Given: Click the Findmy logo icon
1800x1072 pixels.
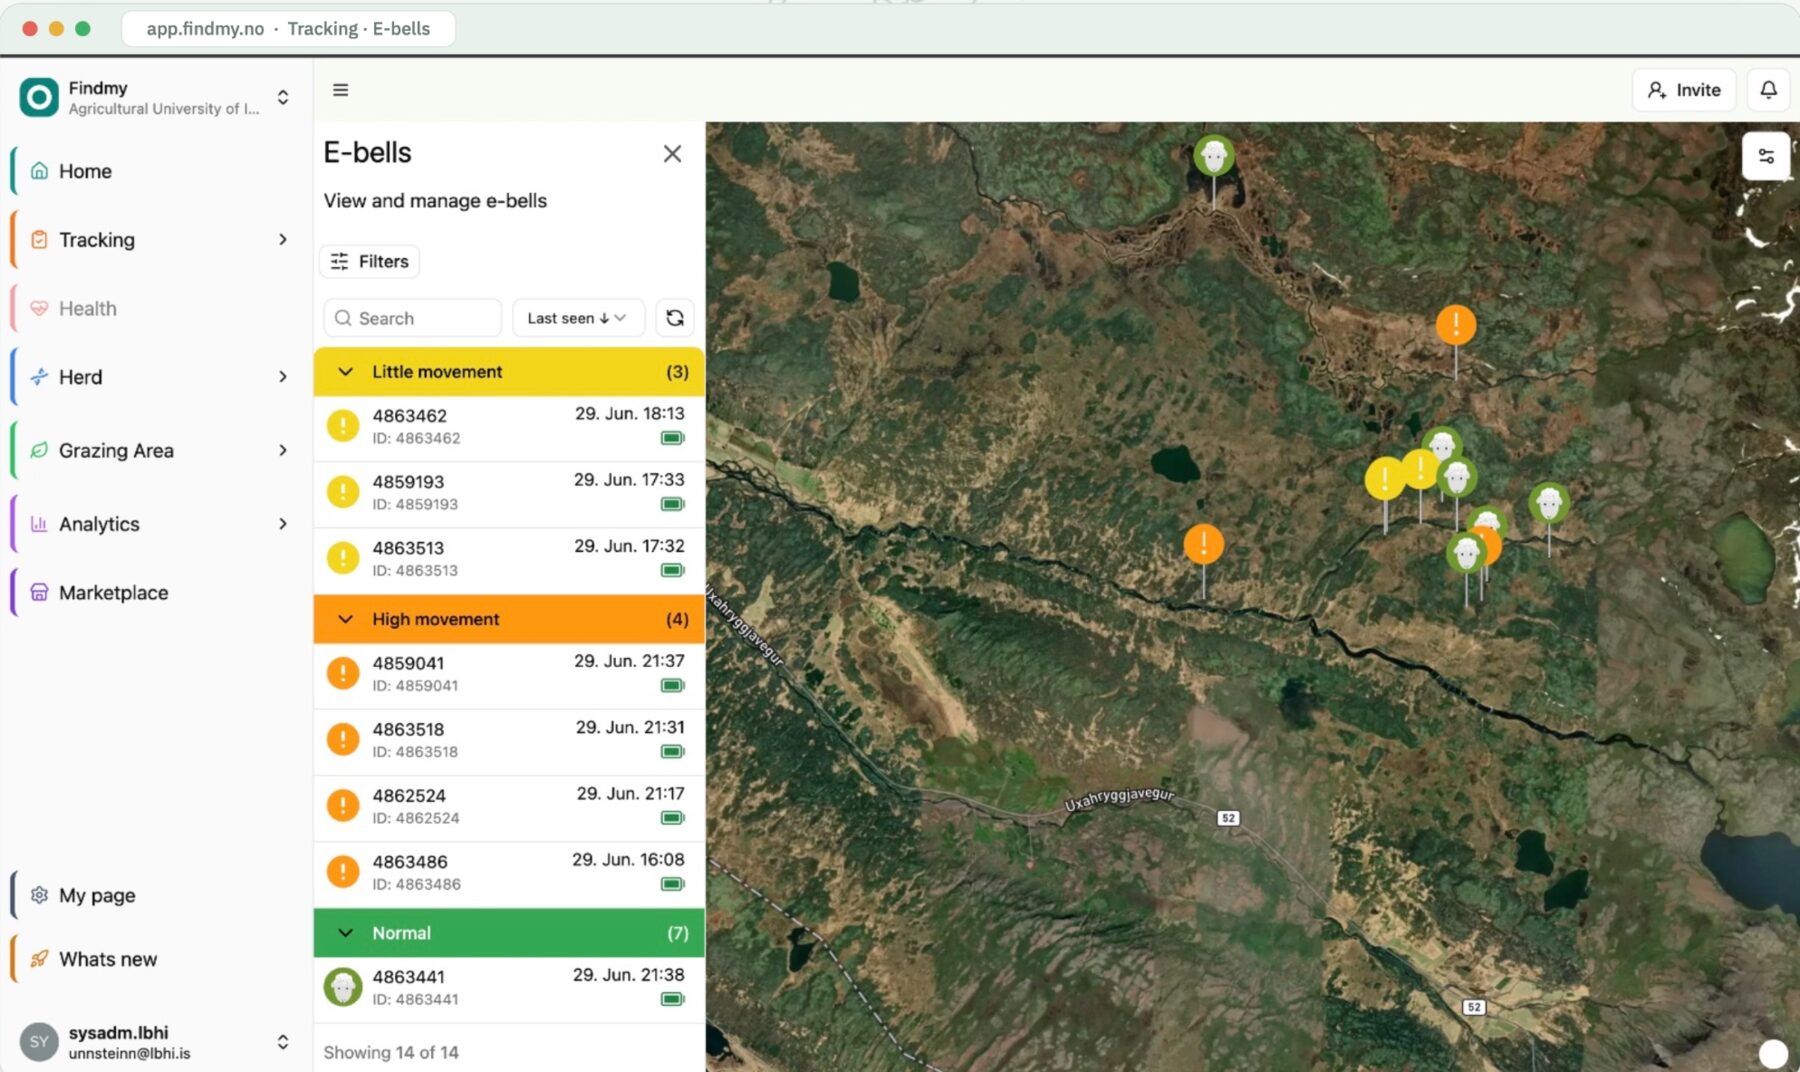Looking at the screenshot, I should tap(39, 97).
